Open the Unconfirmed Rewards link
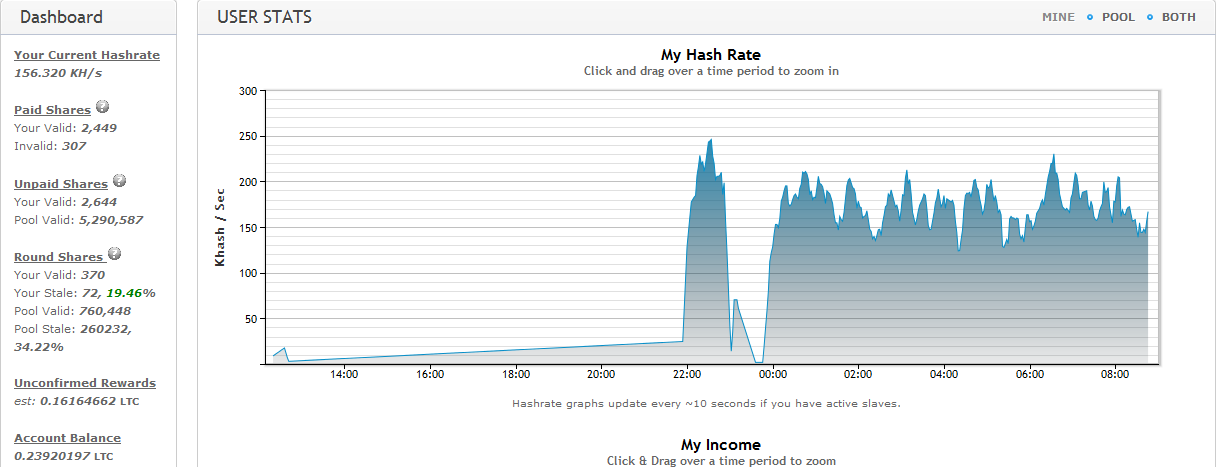This screenshot has height=467, width=1218. tap(85, 383)
